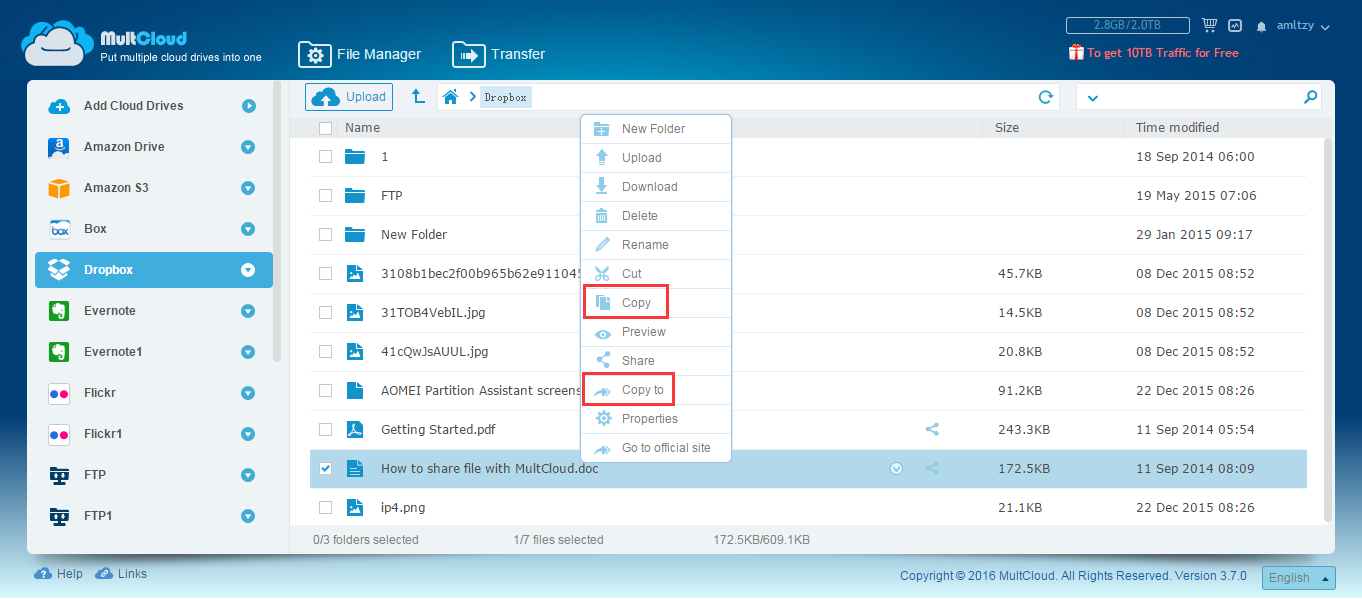Check the box for Getting Started.pdf
1362x599 pixels.
click(325, 430)
